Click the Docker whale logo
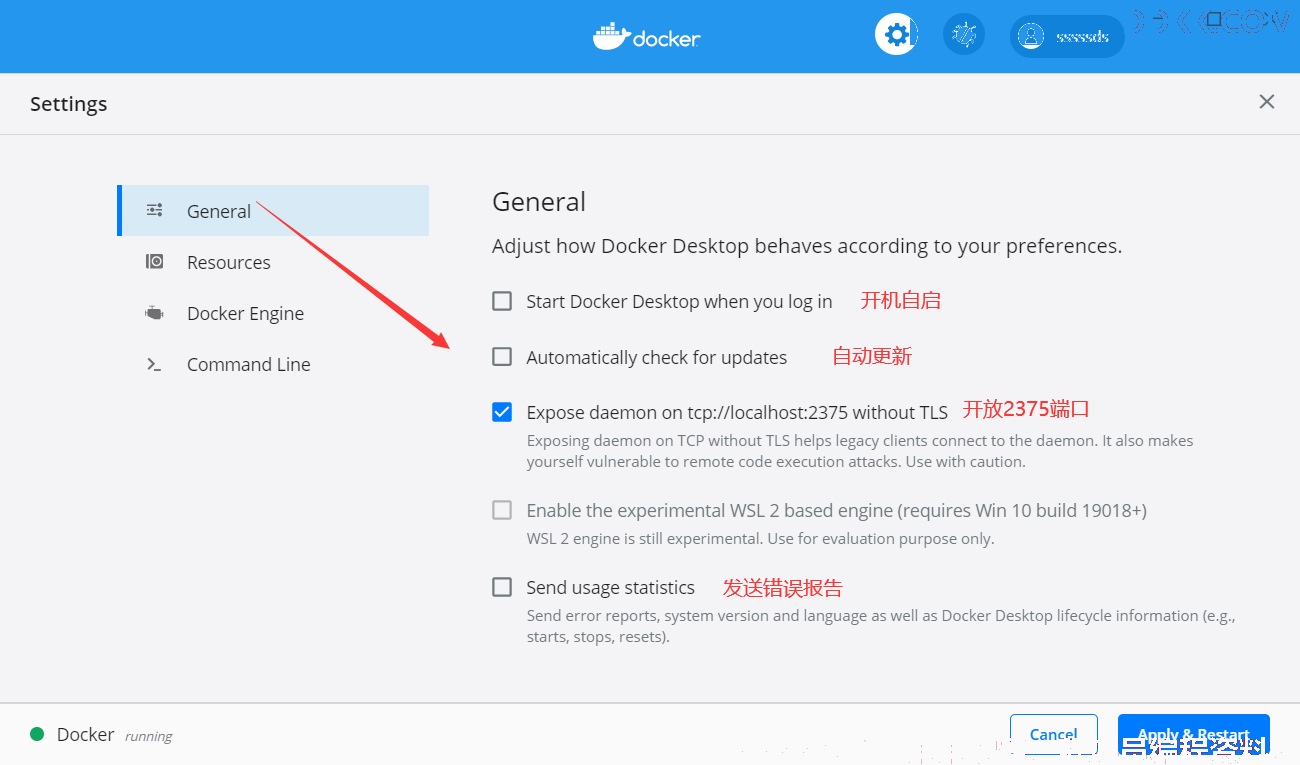Screen dimensions: 1300x765 611,37
